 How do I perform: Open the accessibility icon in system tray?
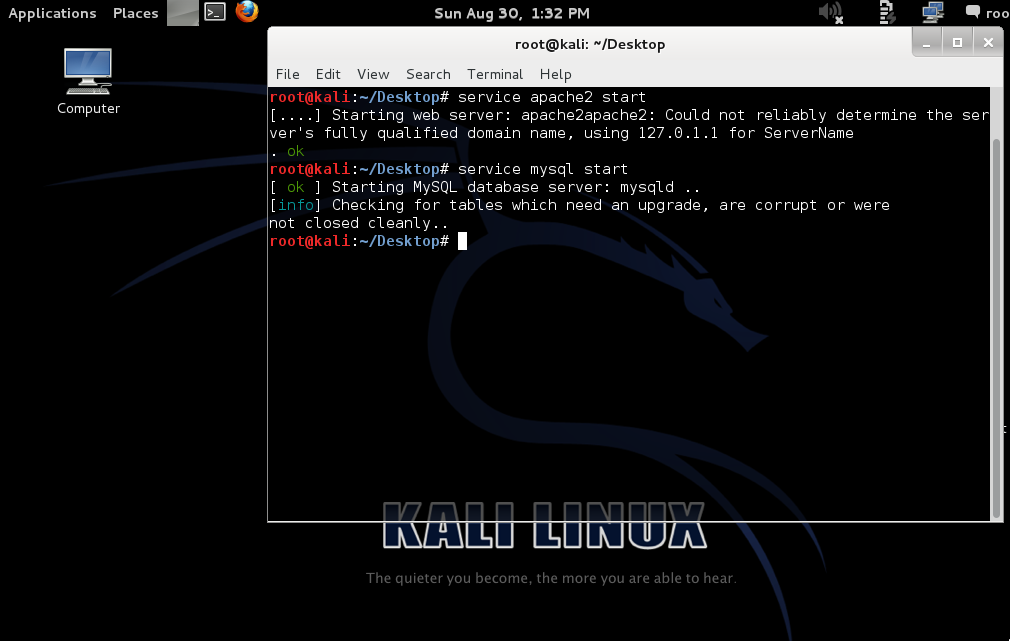[886, 12]
